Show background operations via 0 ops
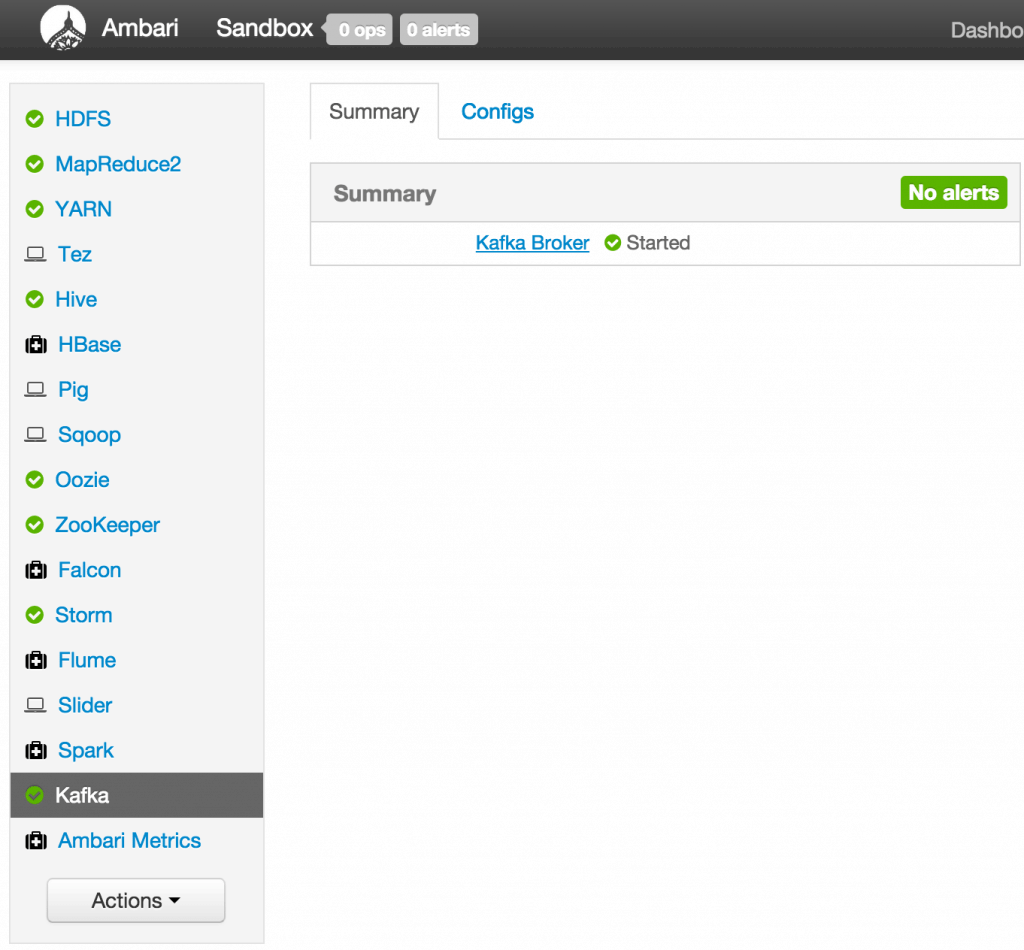This screenshot has height=950, width=1024. (x=360, y=30)
